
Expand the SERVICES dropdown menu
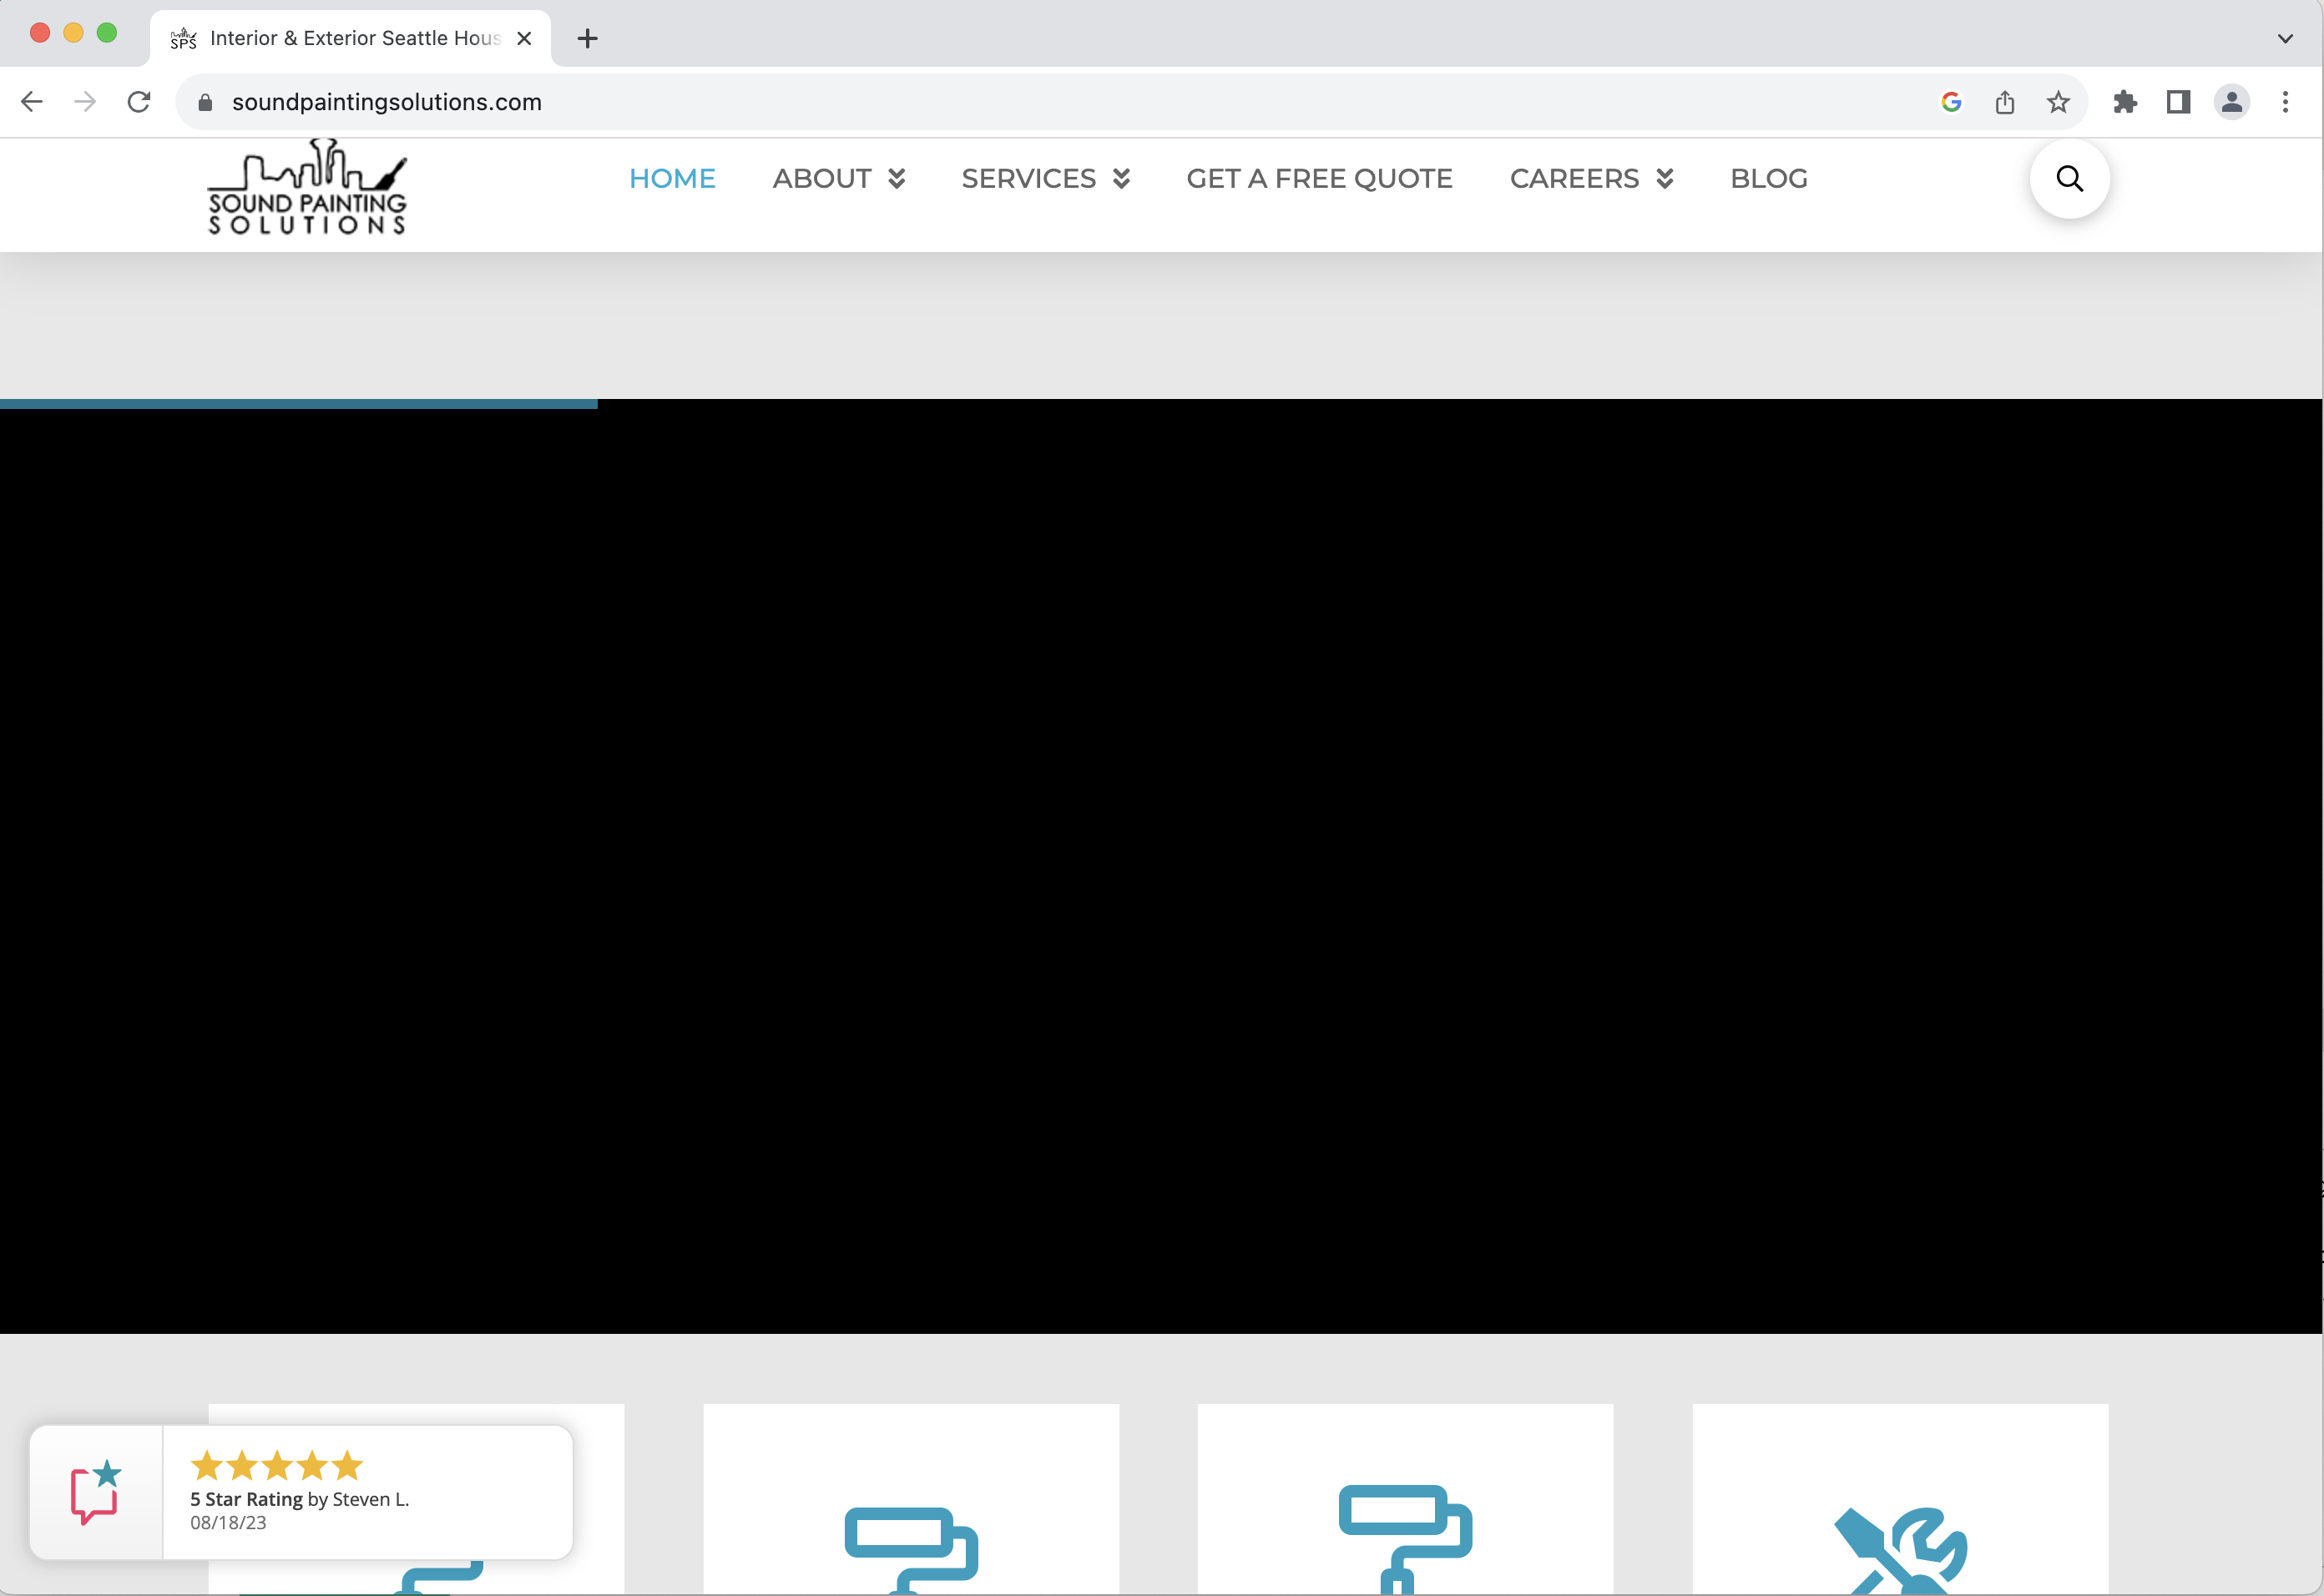point(1045,179)
